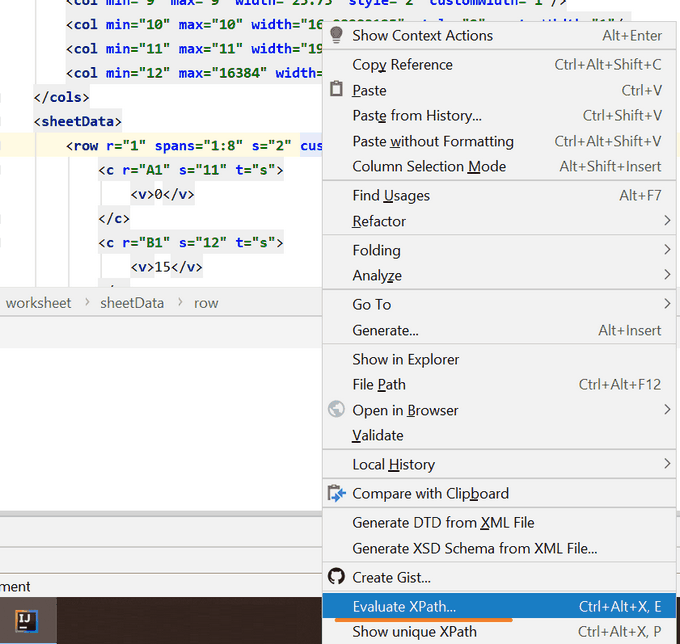Click the GitHub icon beside Create Gist
Viewport: 680px width, 644px height.
tap(336, 577)
